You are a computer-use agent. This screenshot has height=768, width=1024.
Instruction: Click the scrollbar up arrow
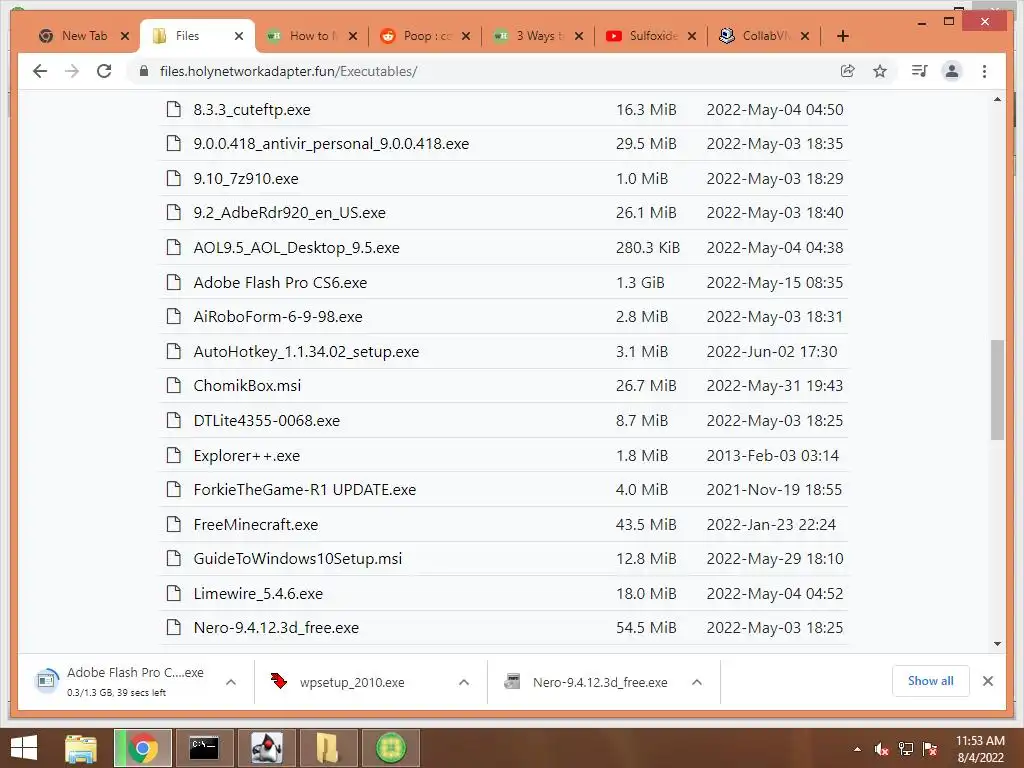coord(997,99)
